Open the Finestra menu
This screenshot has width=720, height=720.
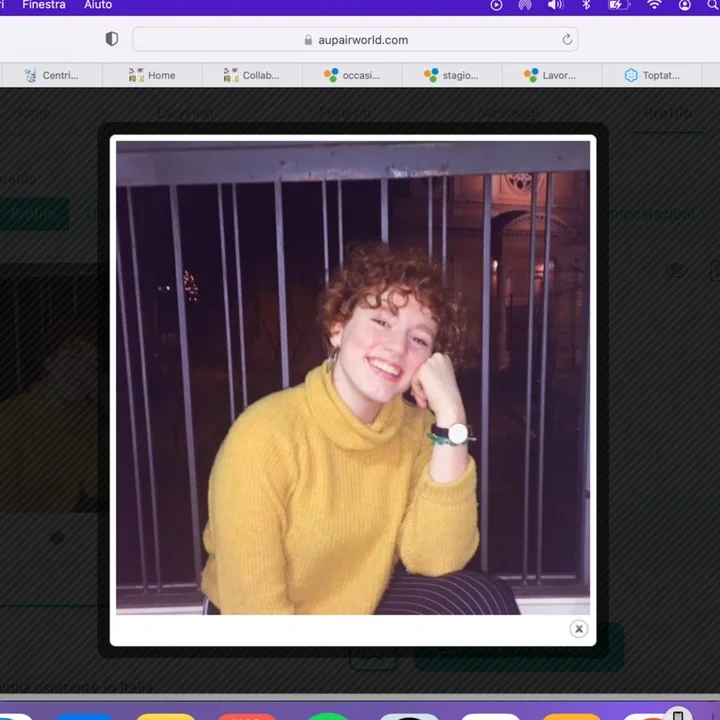44,5
